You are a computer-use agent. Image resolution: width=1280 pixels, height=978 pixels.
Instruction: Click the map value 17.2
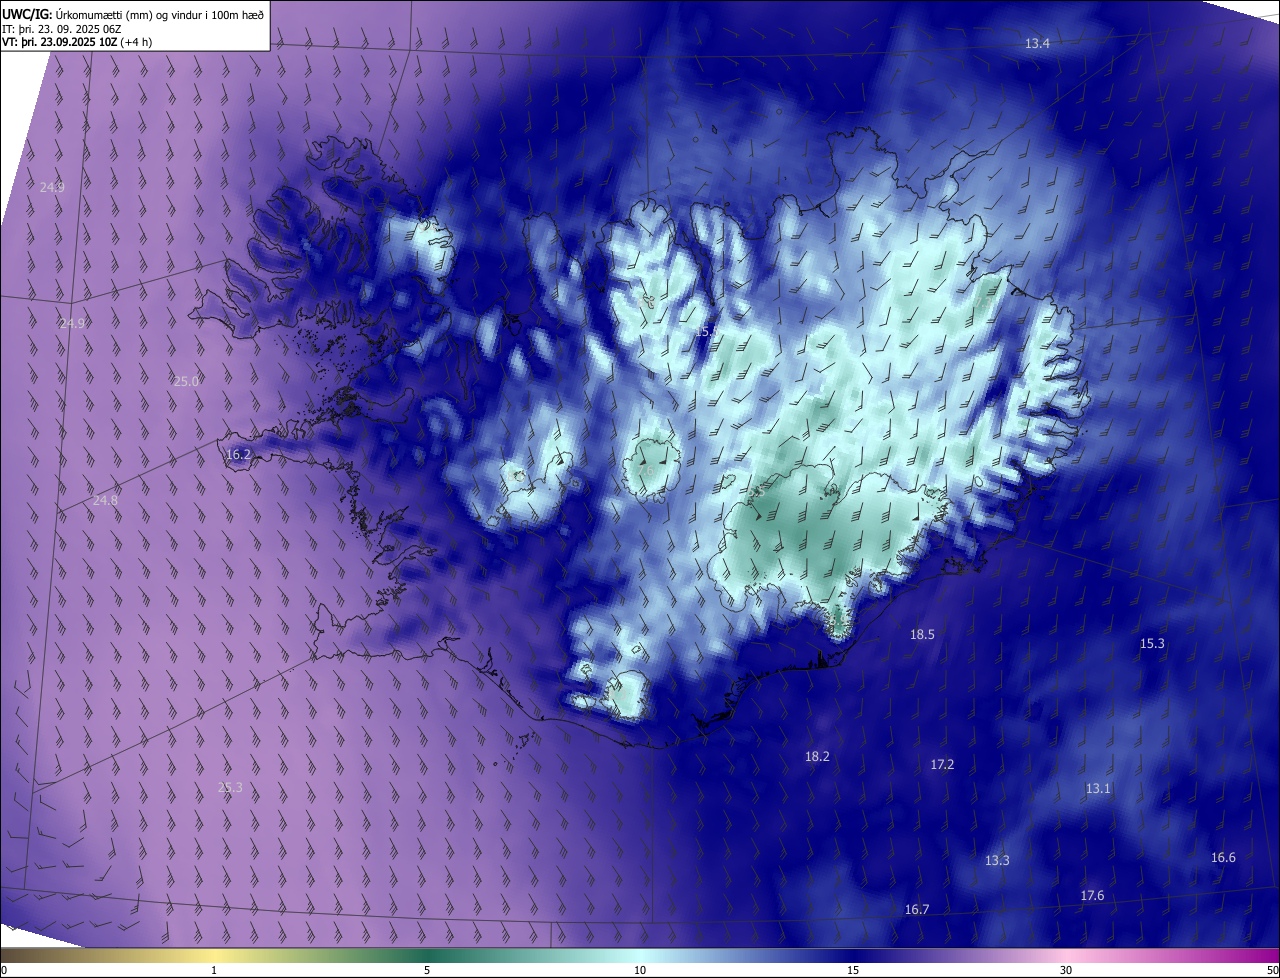coord(942,765)
